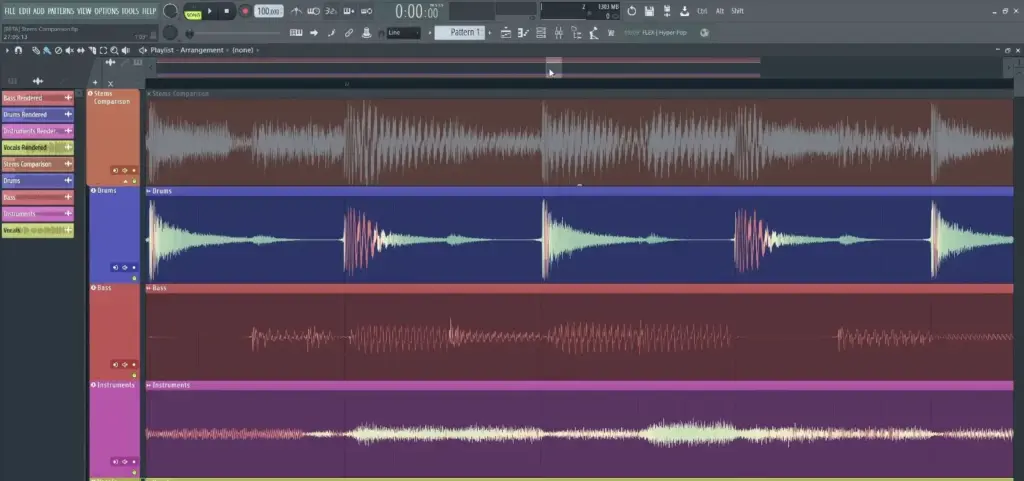Click the FLEX | Hyper Pop news panel

(657, 33)
